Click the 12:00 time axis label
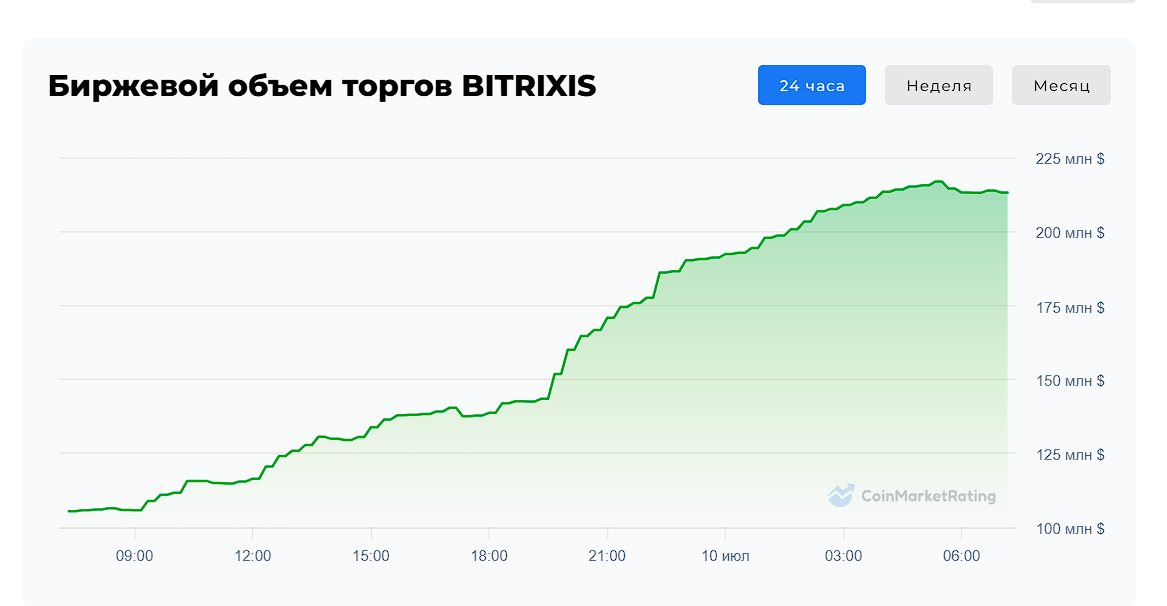The width and height of the screenshot is (1167, 606). [x=253, y=556]
